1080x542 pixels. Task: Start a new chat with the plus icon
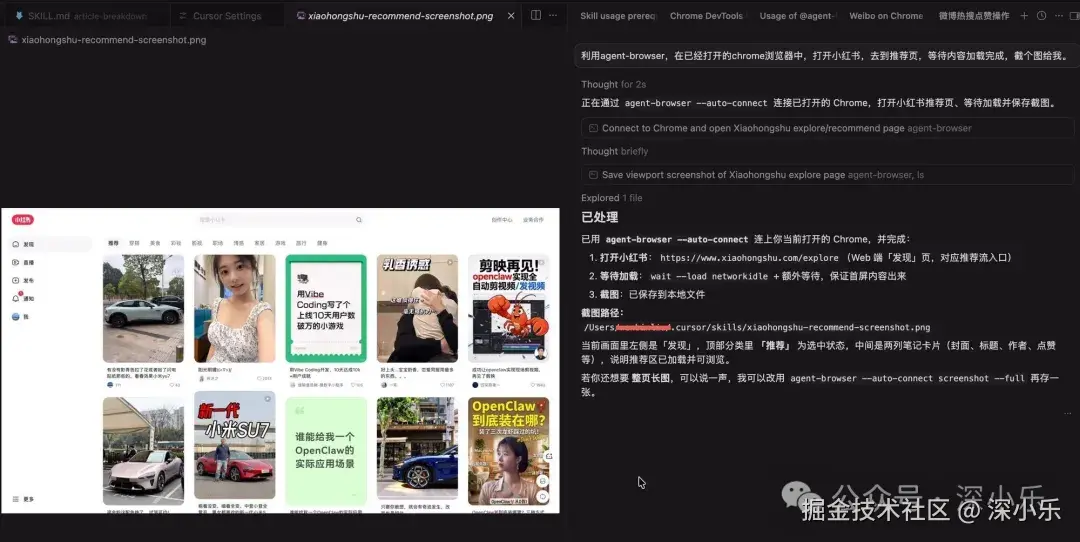click(1024, 15)
